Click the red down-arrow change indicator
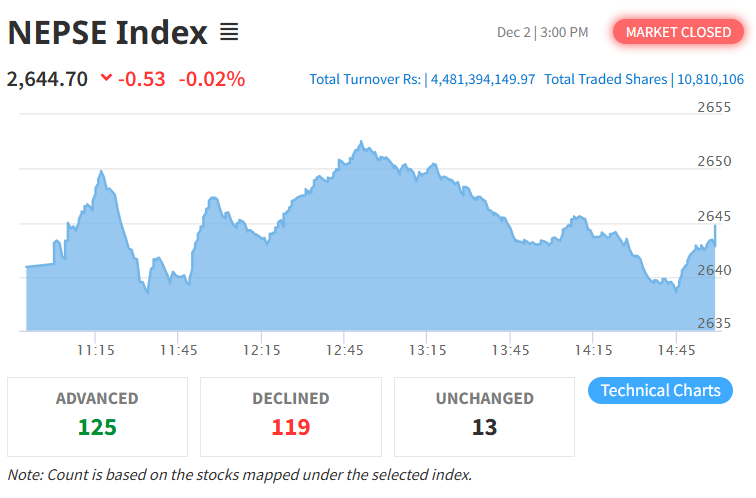Image resolution: width=756 pixels, height=498 pixels. tap(106, 78)
